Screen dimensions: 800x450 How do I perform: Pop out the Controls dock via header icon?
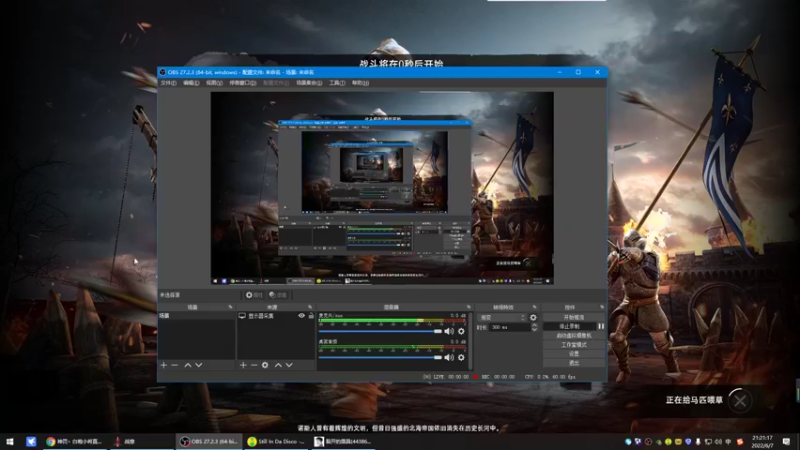602,307
